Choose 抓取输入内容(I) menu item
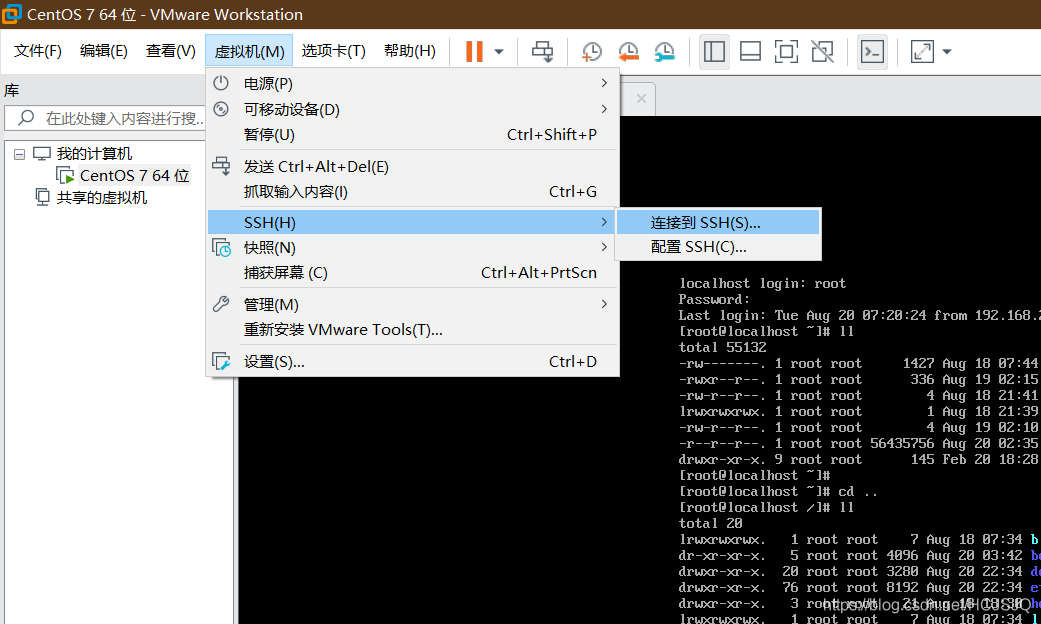 [x=412, y=192]
